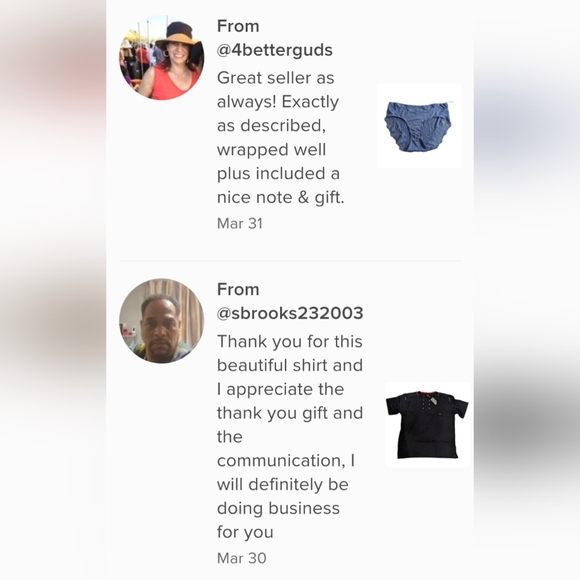Tap the @4betterguds username link
This screenshot has width=580, height=580.
coord(274,50)
